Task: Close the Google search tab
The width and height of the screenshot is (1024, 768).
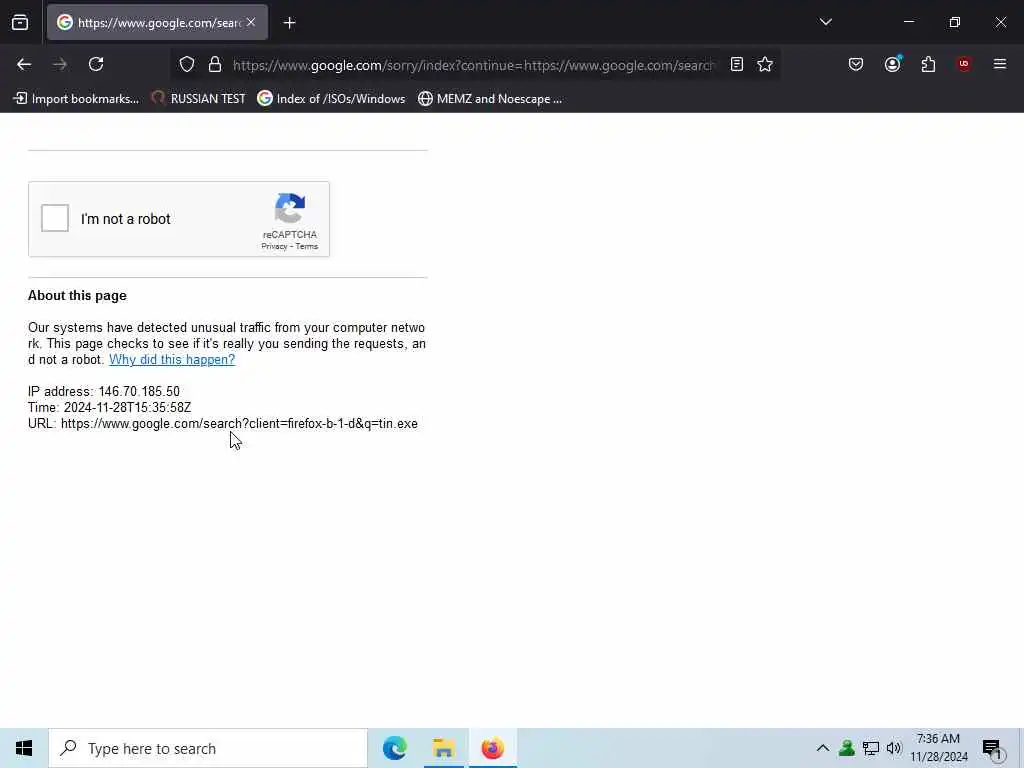Action: point(251,22)
